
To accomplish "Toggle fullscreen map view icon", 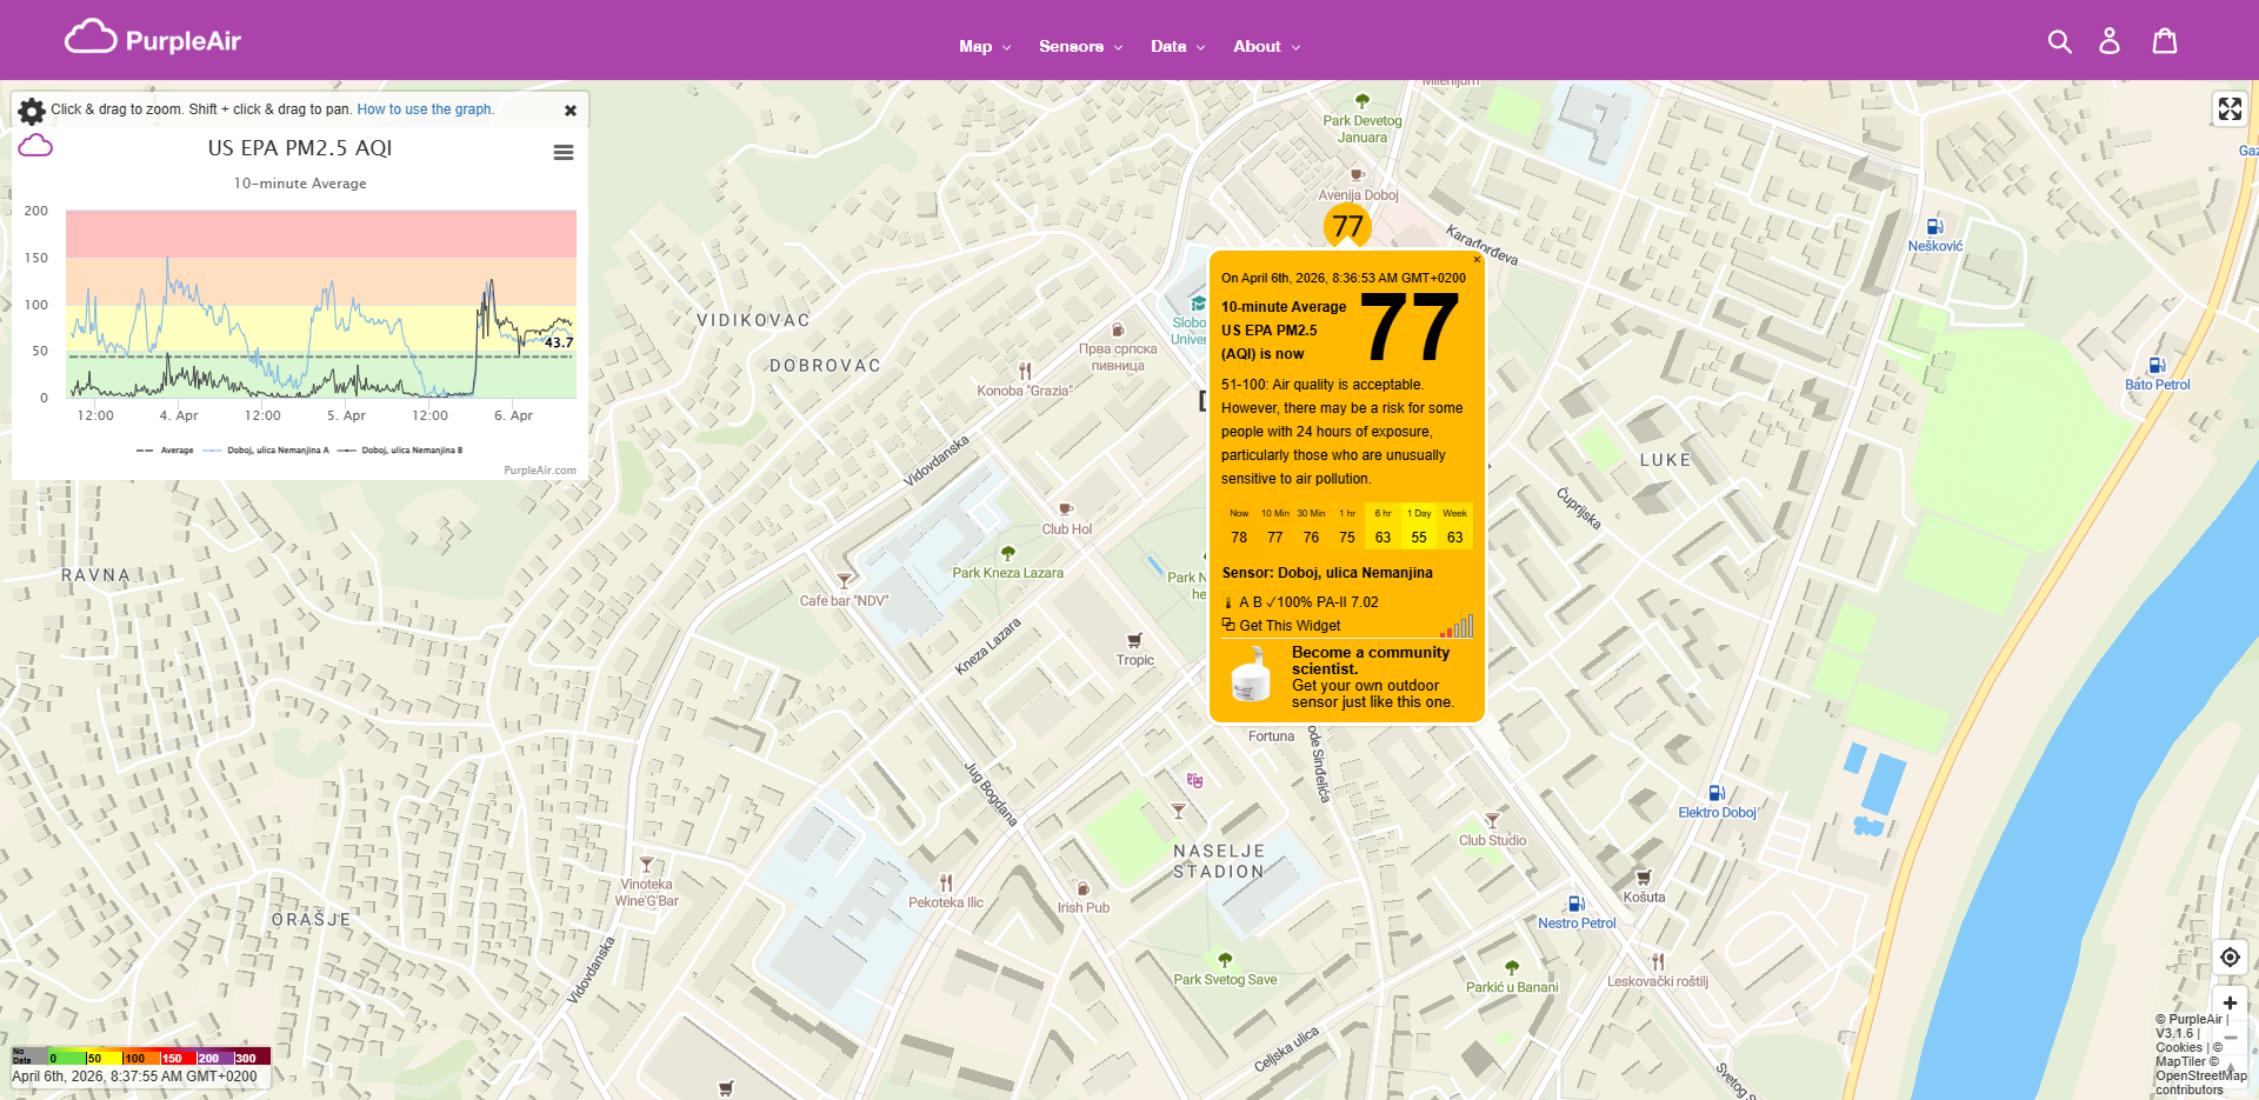I will click(2229, 109).
